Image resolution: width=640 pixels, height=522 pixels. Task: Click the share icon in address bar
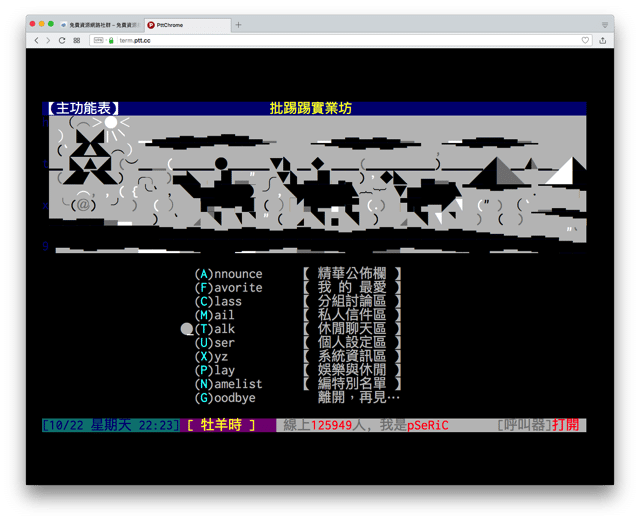point(602,41)
